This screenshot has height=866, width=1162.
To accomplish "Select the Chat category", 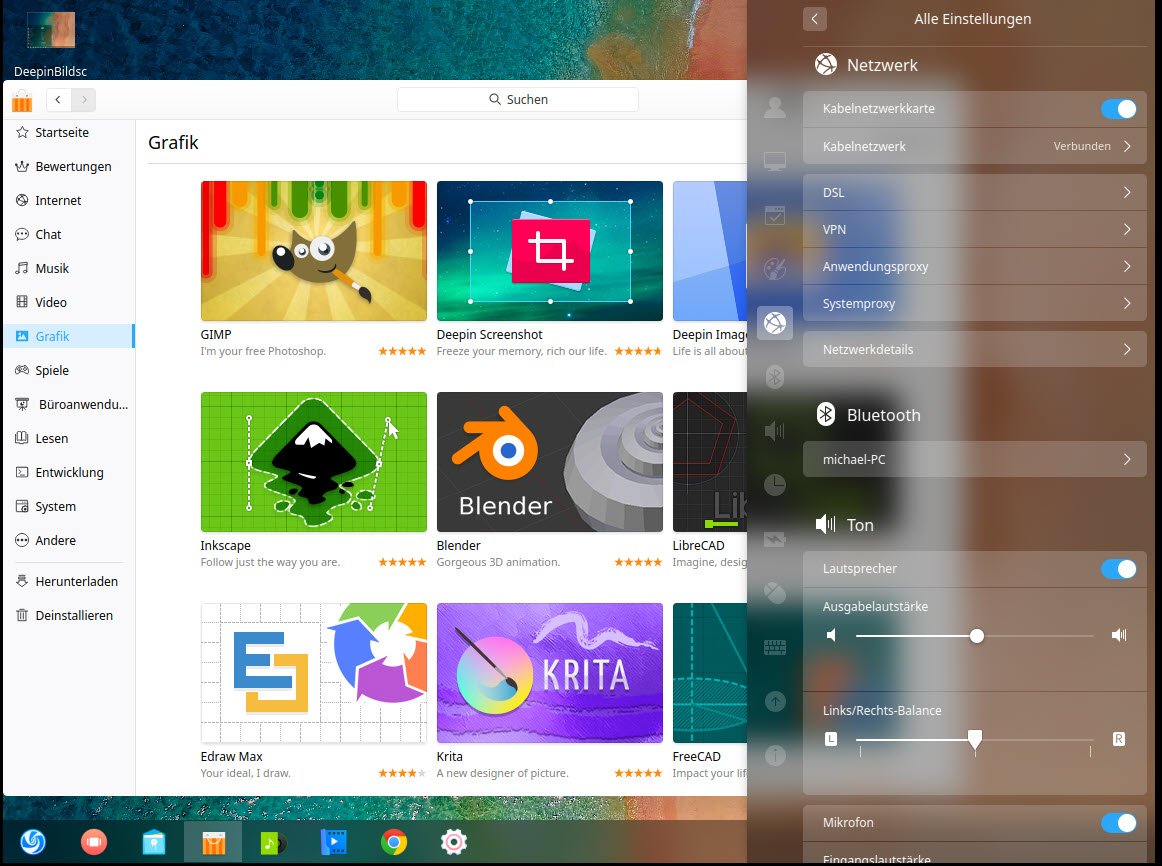I will click(x=68, y=235).
